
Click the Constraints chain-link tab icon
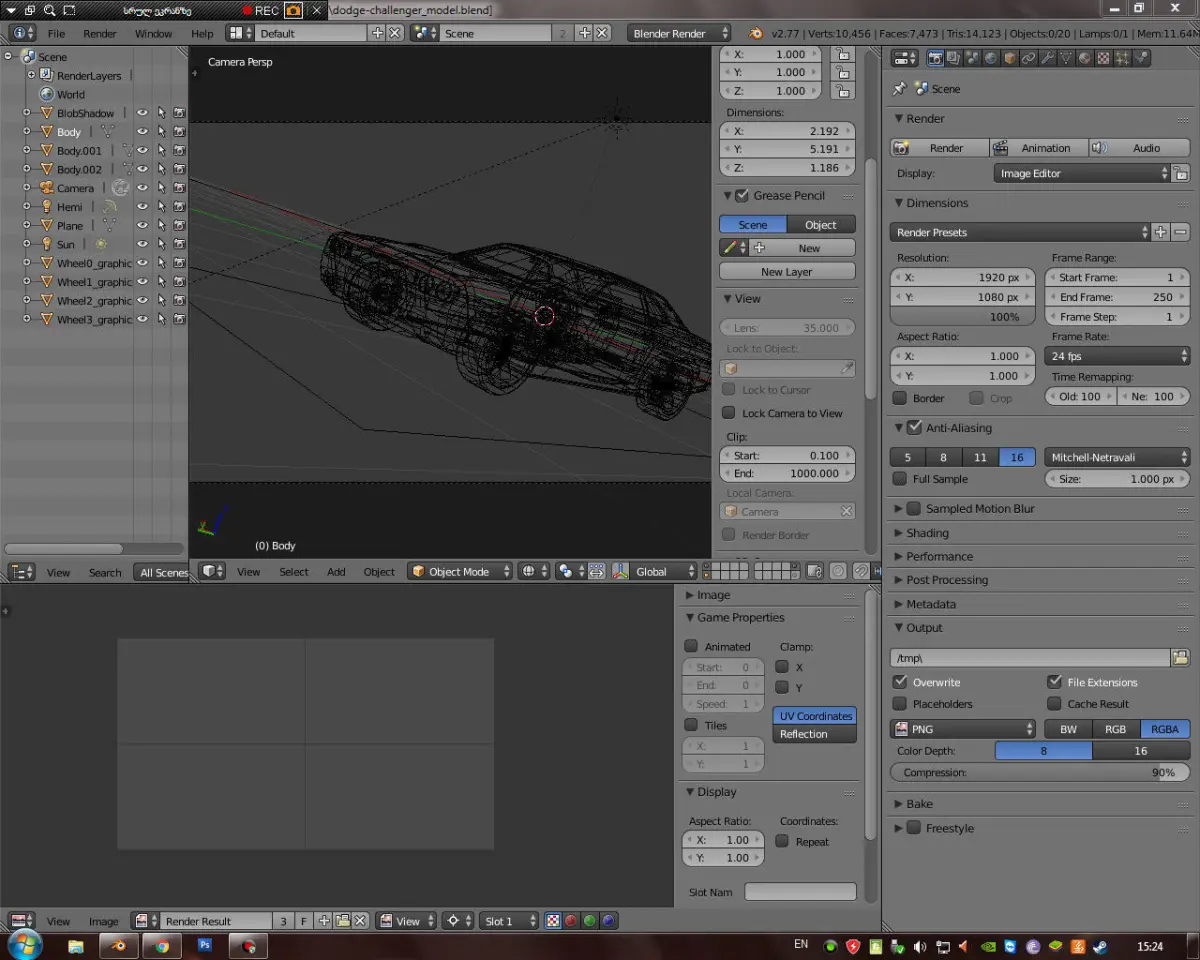(1028, 58)
